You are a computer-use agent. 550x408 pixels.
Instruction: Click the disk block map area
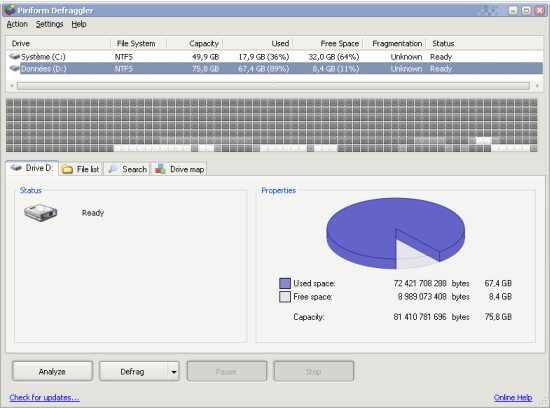click(x=271, y=125)
